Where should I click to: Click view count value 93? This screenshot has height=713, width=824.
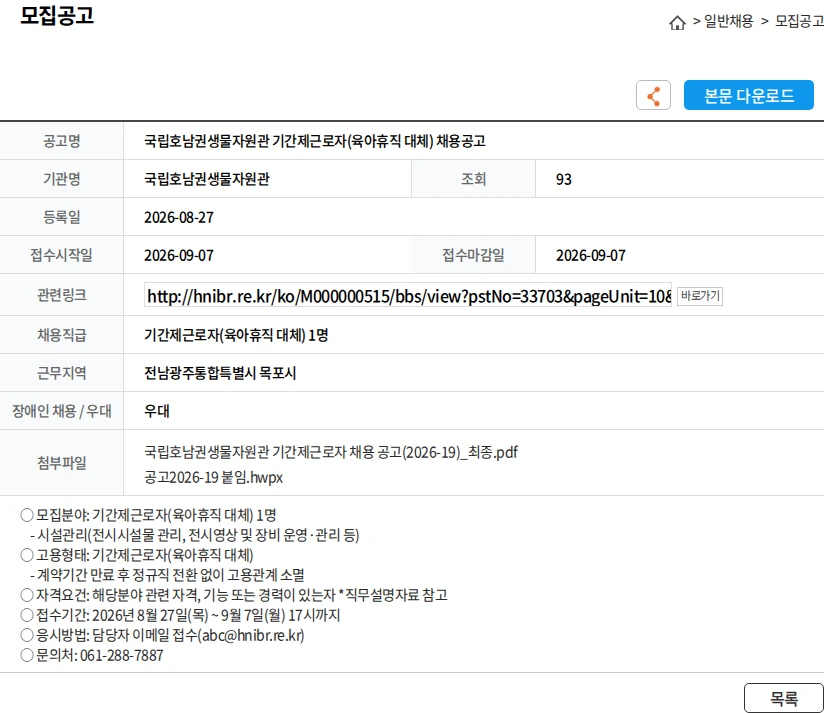click(x=563, y=180)
